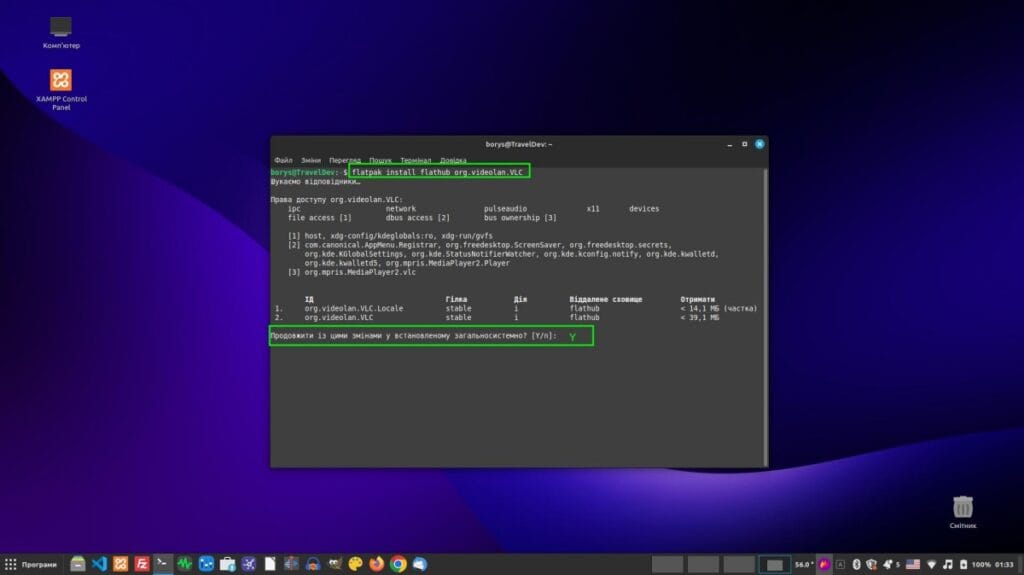
Task: Open the file manager from the taskbar
Action: click(x=78, y=564)
